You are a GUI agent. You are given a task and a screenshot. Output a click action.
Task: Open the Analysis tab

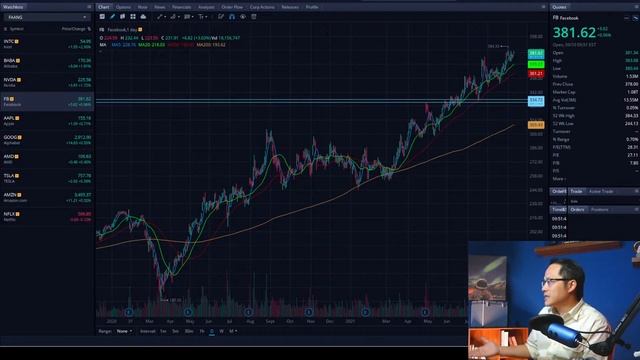206,7
